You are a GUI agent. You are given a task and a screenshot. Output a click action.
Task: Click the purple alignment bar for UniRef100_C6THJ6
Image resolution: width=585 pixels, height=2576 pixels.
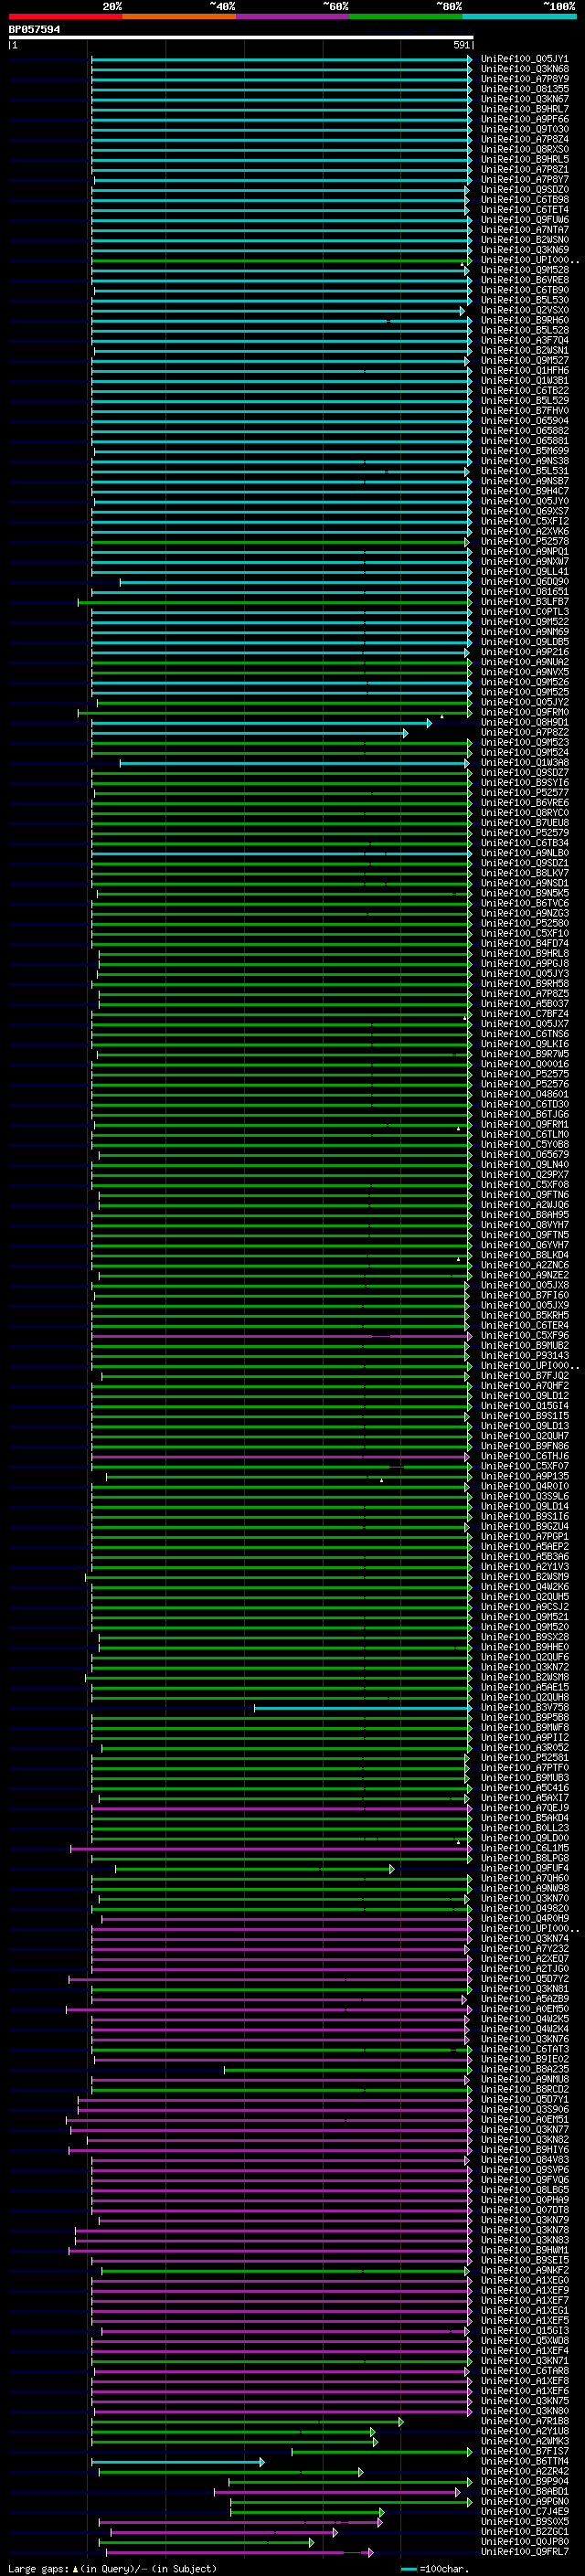[x=279, y=1457]
